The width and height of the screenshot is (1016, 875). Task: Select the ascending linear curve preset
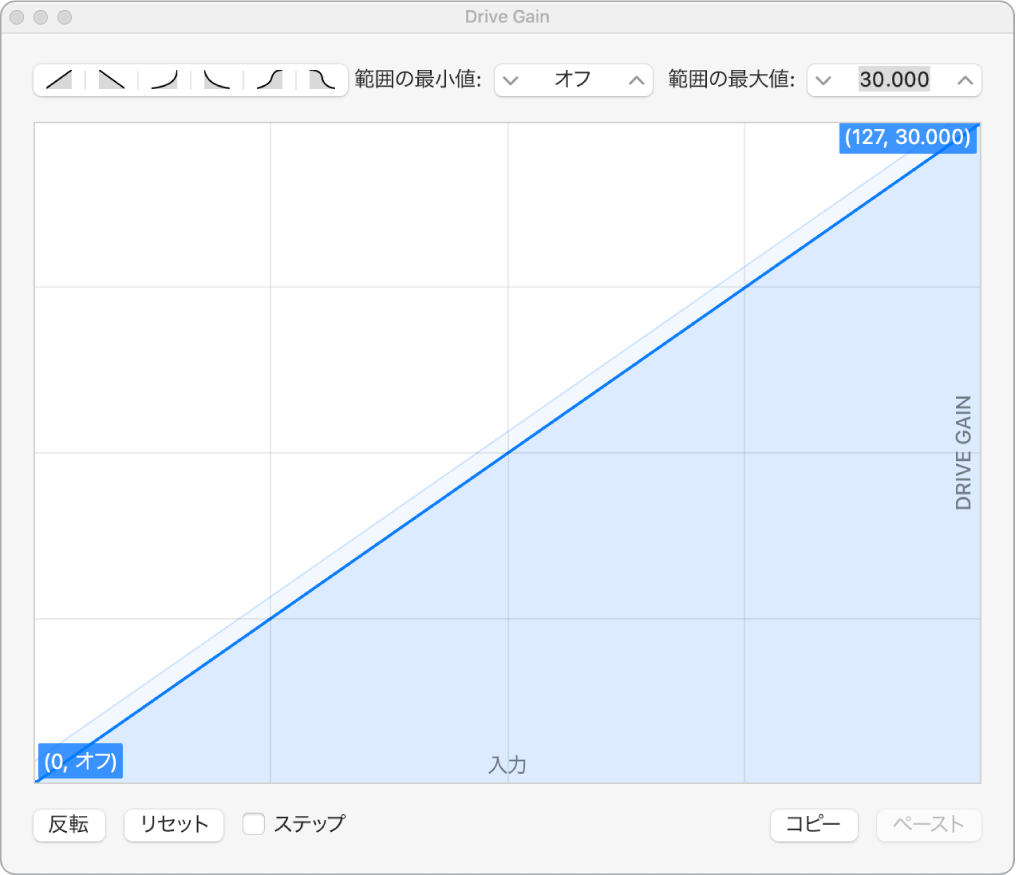pos(57,80)
